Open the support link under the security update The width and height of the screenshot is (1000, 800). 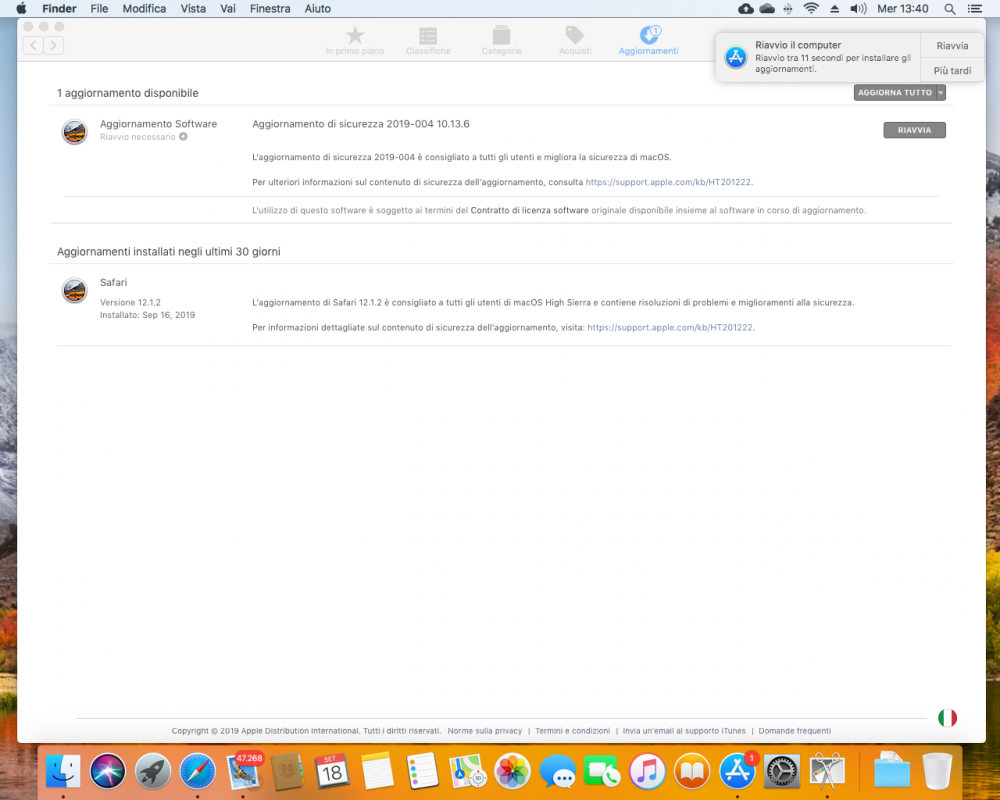pos(668,182)
